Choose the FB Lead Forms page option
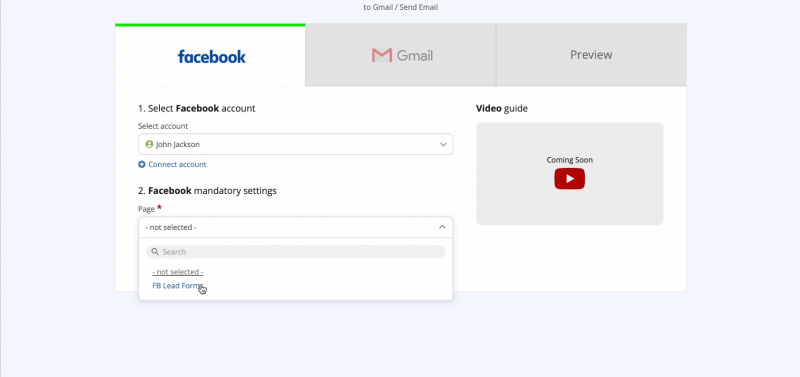Screen dimensions: 800x377 point(178,286)
